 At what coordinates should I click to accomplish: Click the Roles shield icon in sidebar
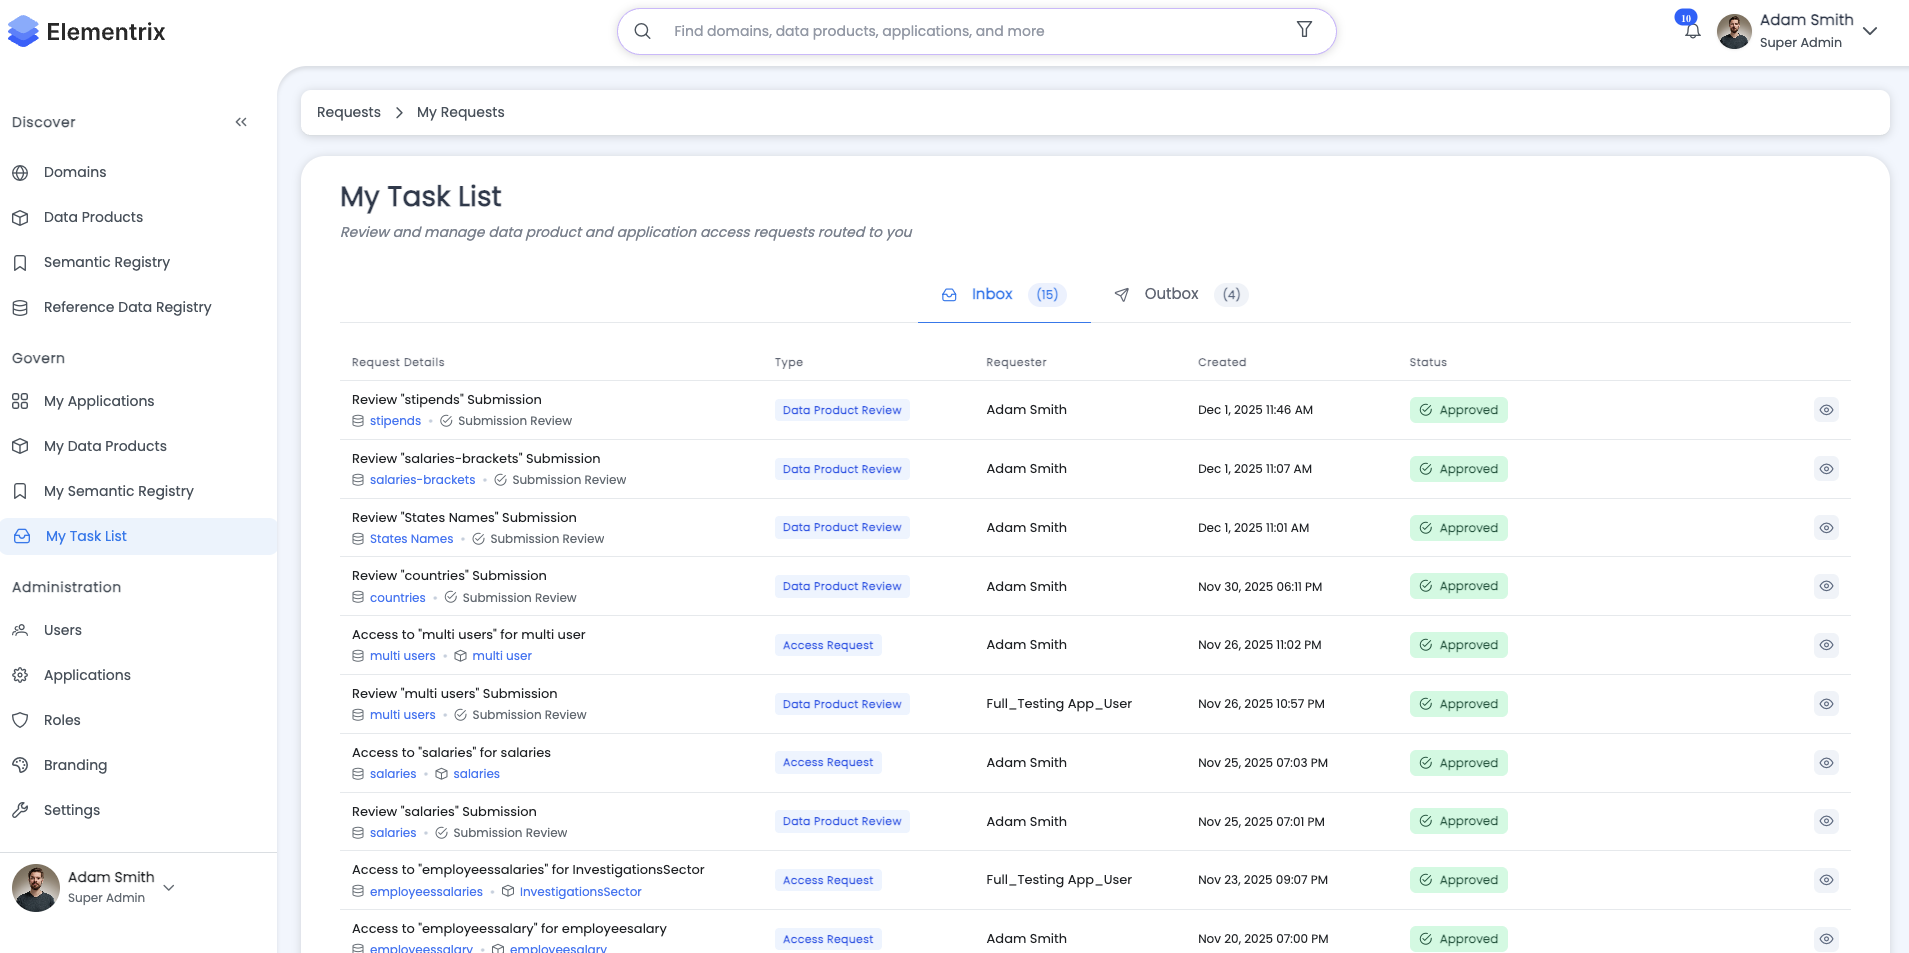(20, 720)
